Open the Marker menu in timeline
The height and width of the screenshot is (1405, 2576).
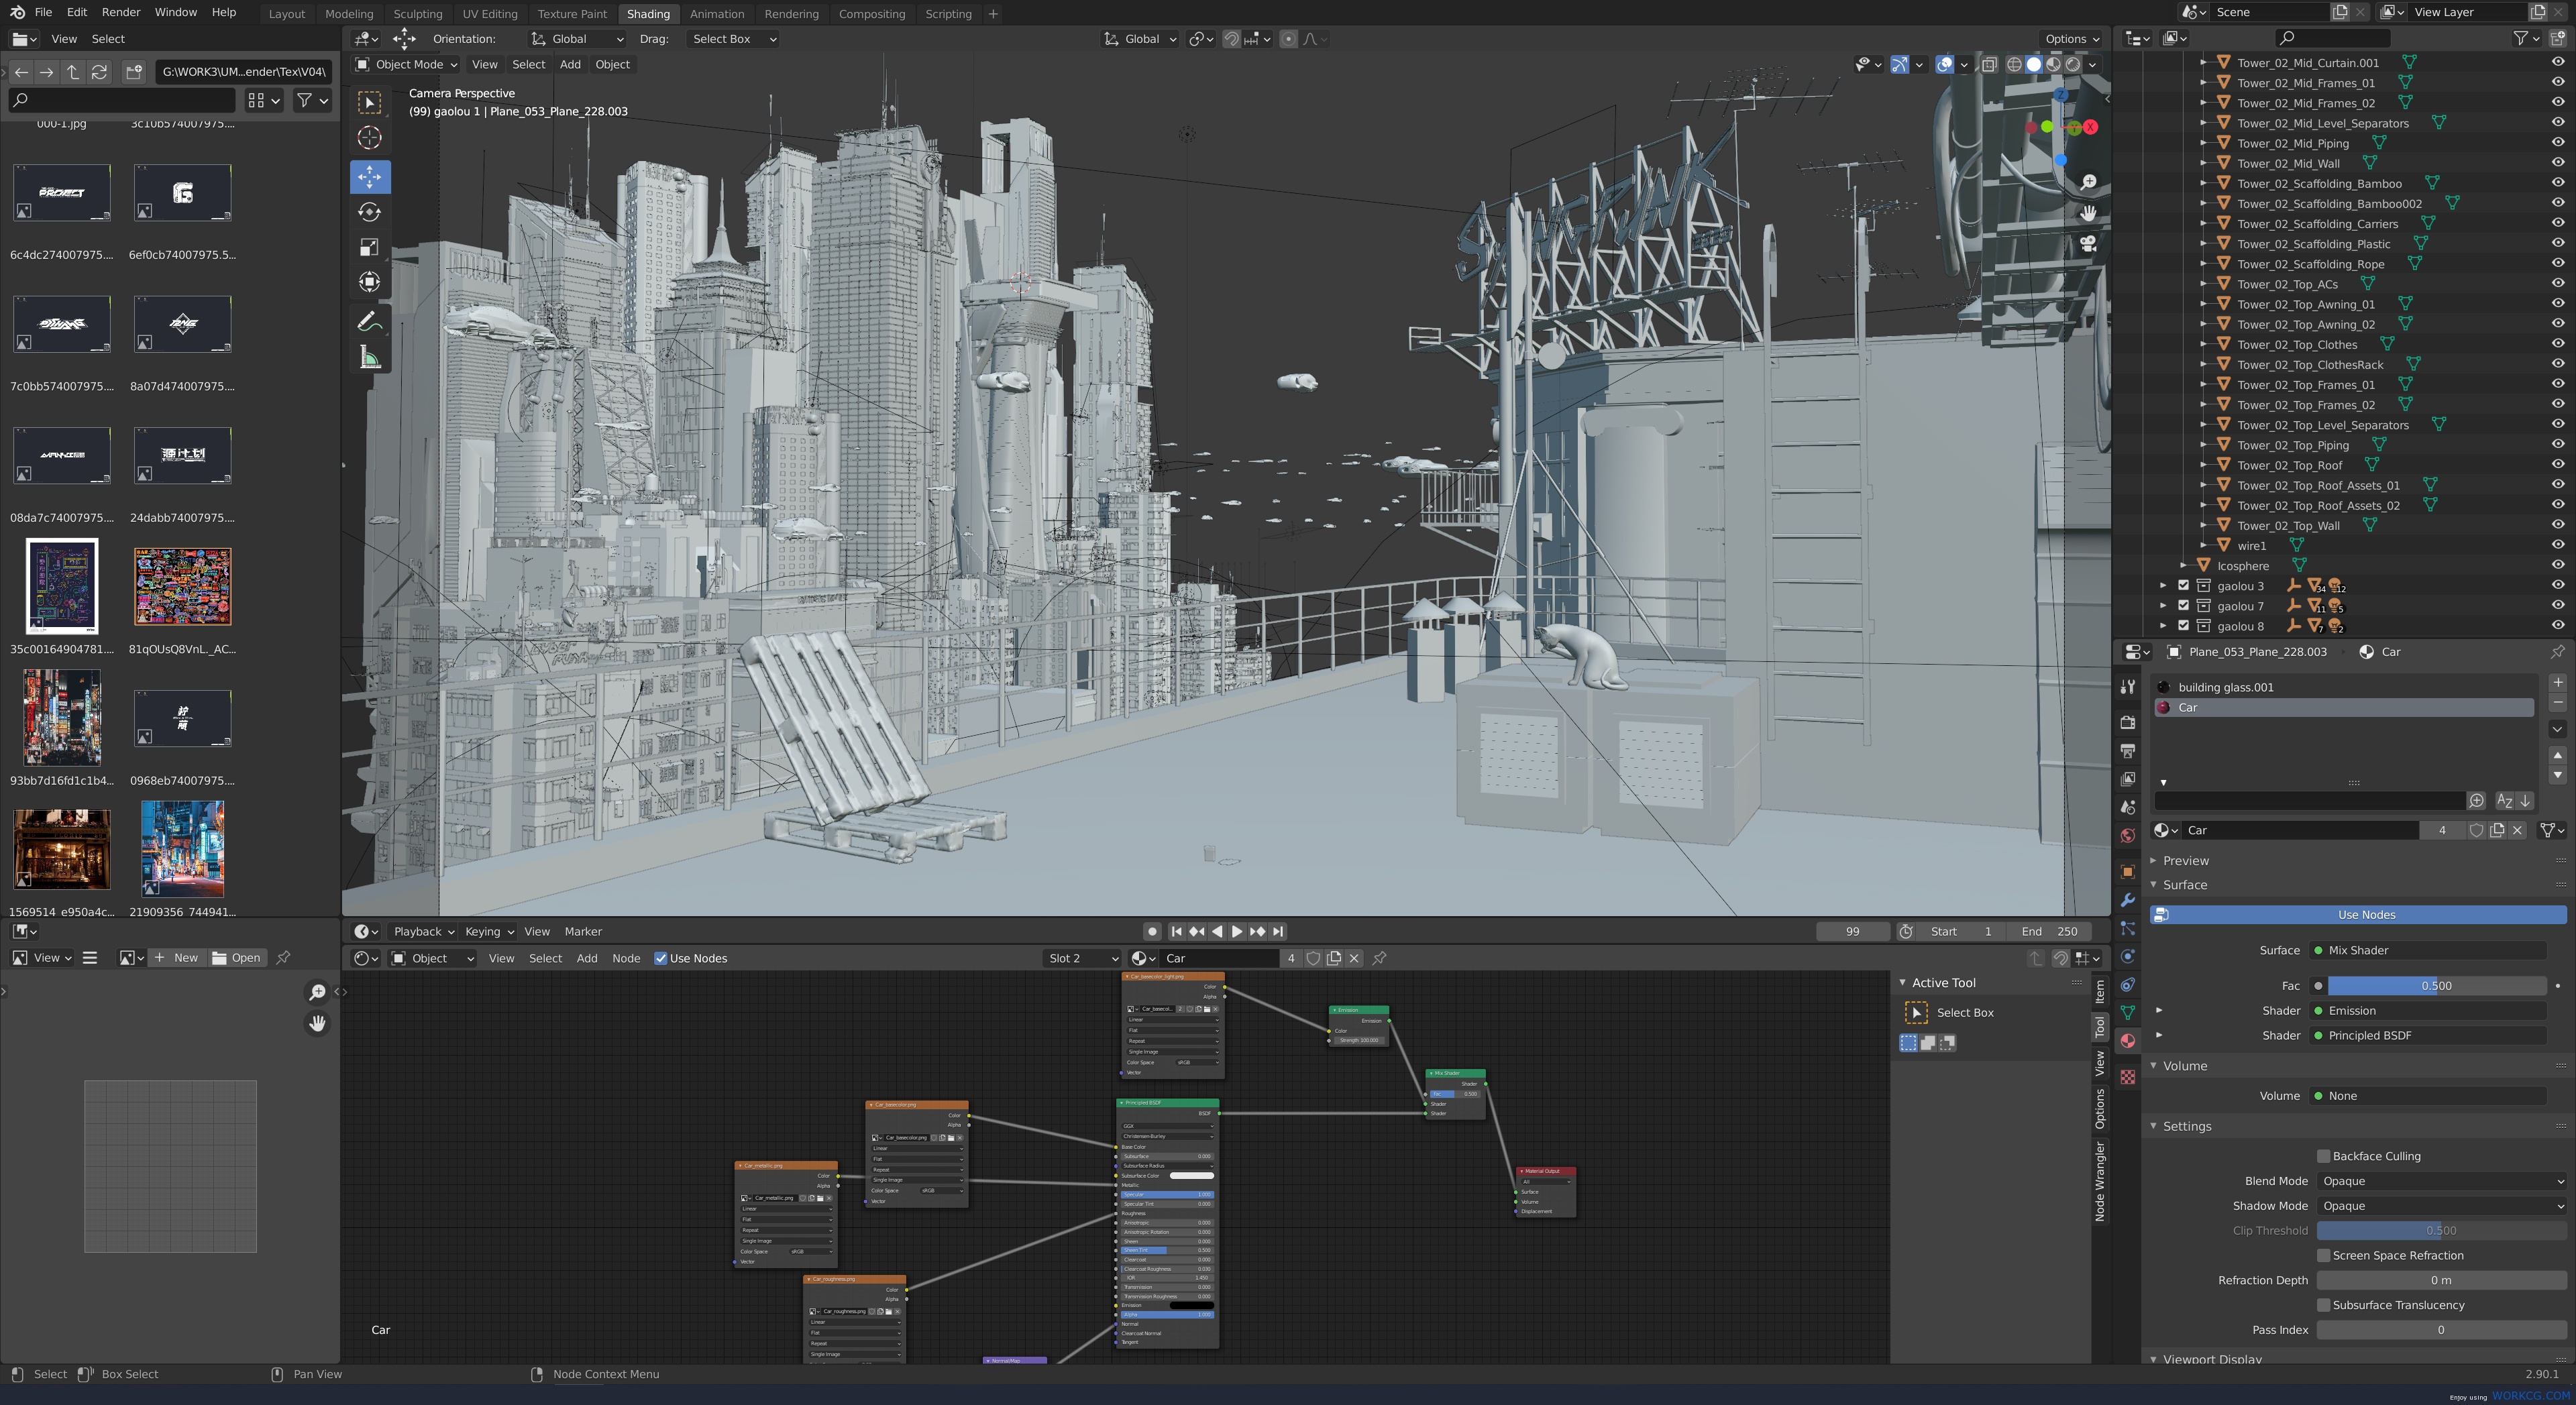(583, 931)
